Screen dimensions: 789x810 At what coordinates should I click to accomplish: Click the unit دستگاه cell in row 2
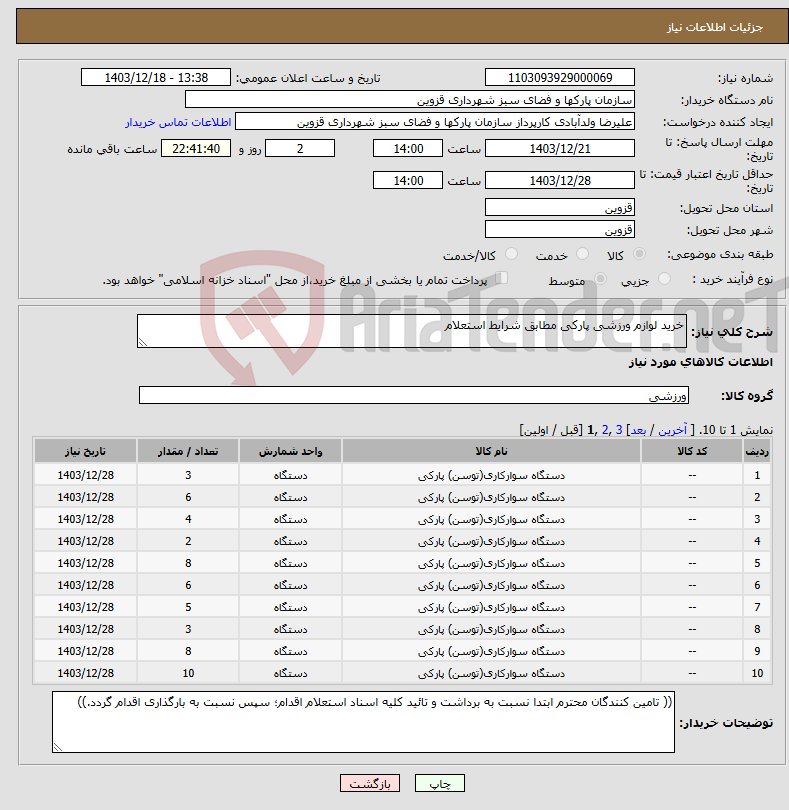click(x=290, y=497)
